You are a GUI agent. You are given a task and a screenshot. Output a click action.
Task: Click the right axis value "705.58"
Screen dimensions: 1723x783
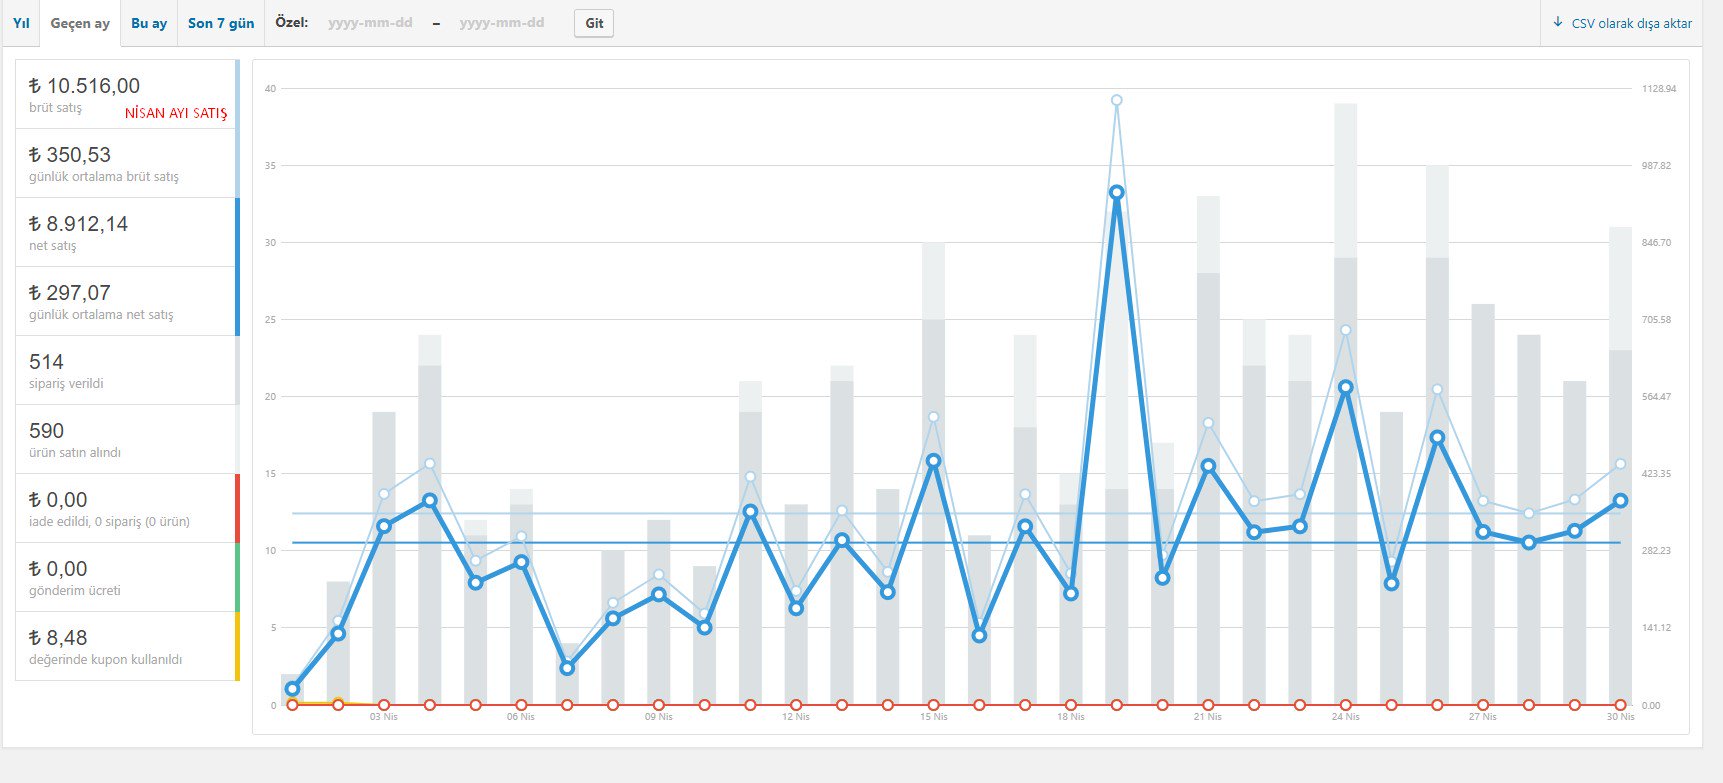(1656, 320)
